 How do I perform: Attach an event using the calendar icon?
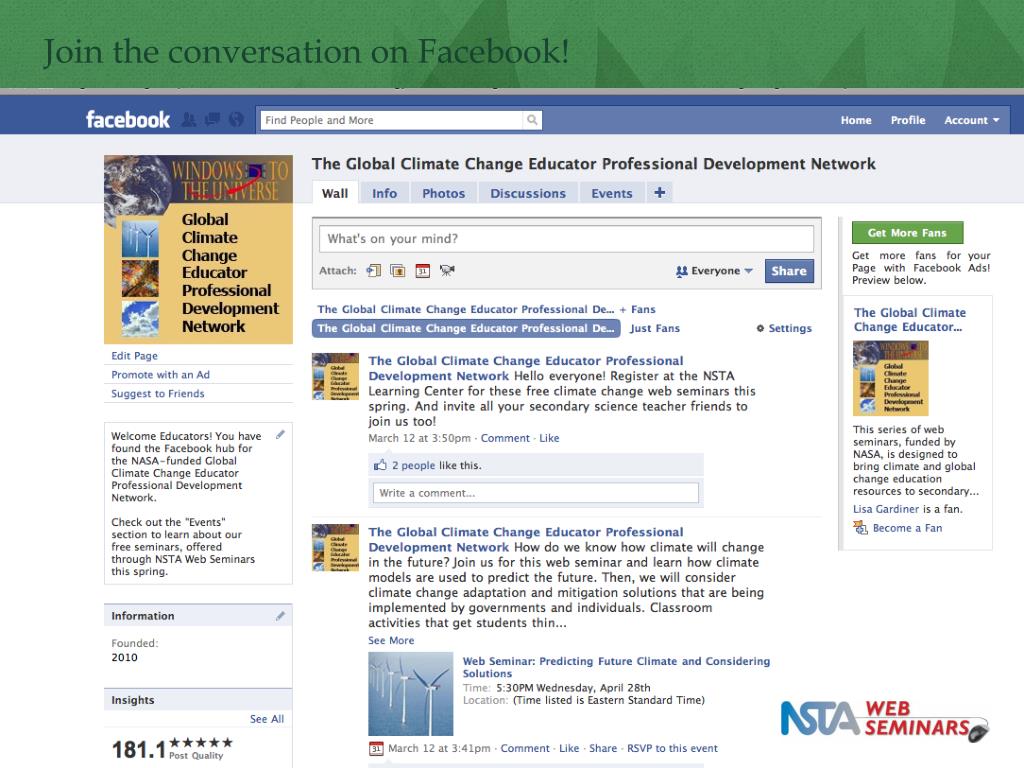(x=423, y=270)
